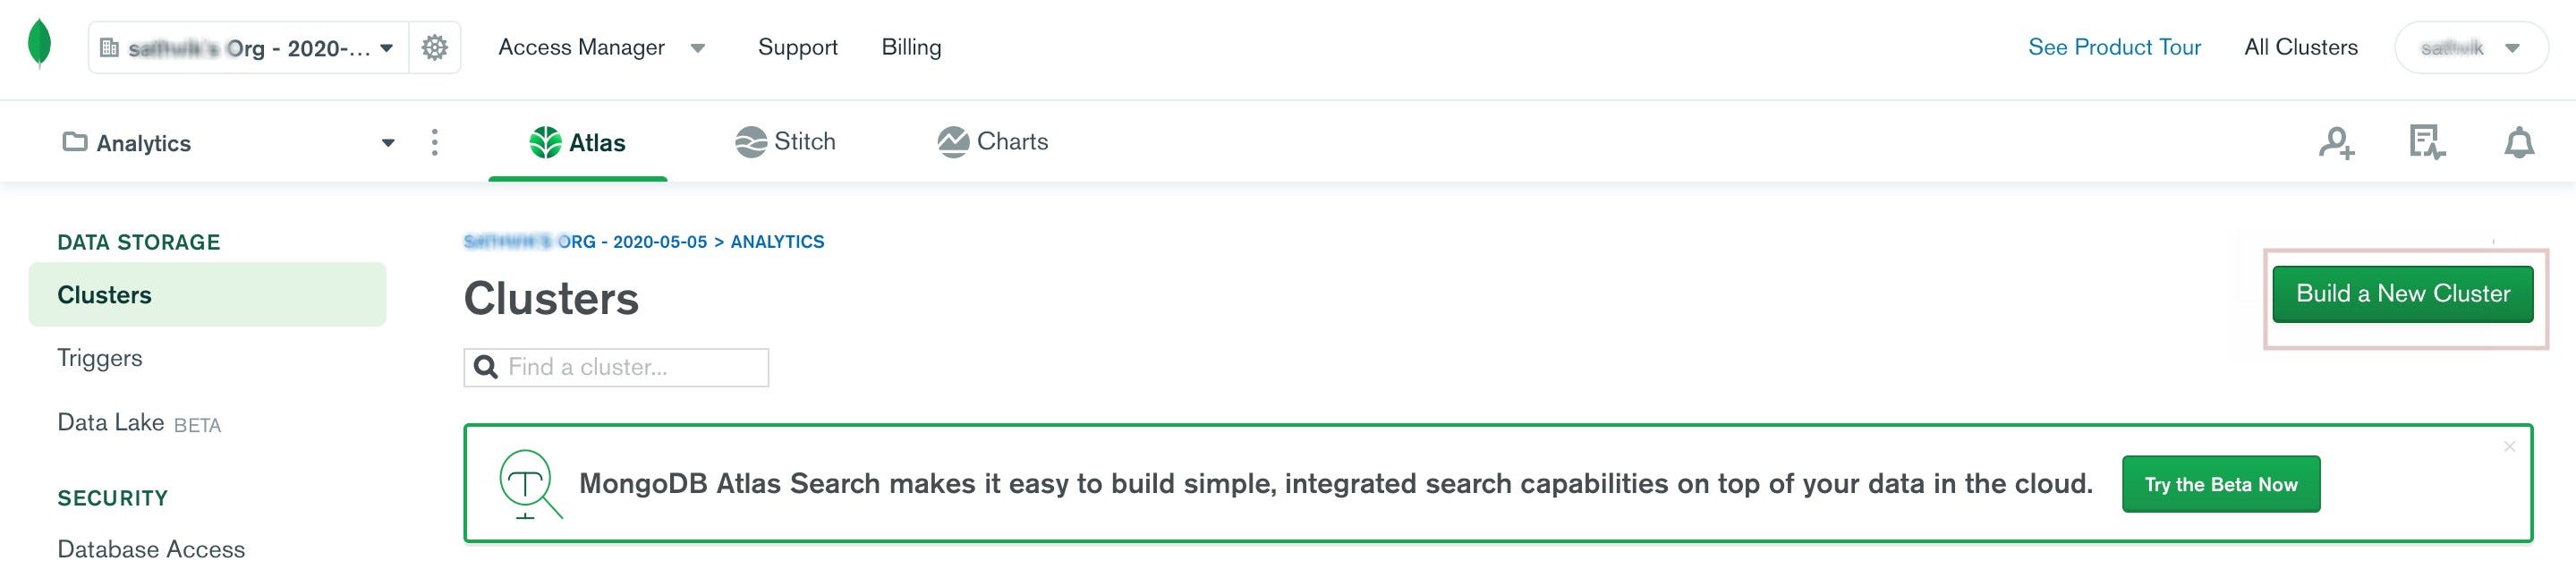Click the Charts chart icon
Image resolution: width=2576 pixels, height=561 pixels.
pyautogui.click(x=953, y=141)
